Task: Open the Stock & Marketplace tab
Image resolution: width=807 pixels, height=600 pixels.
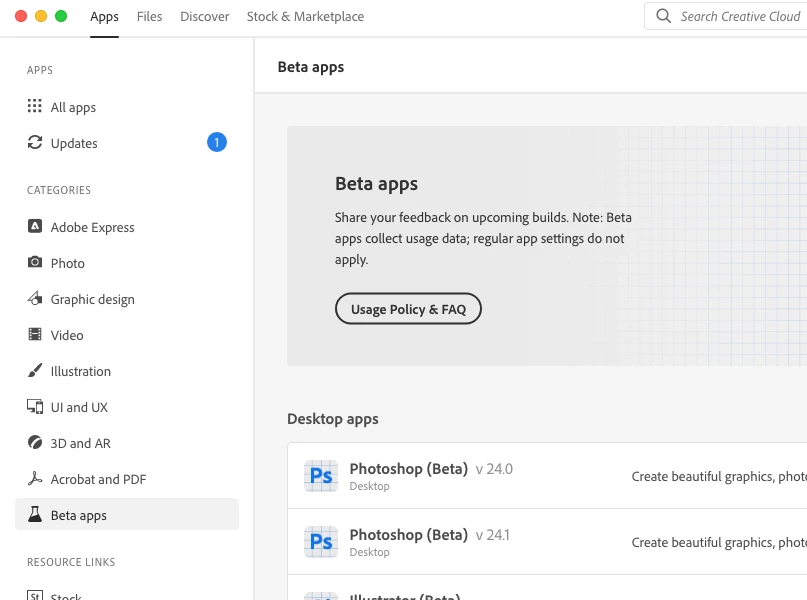Action: 305,16
